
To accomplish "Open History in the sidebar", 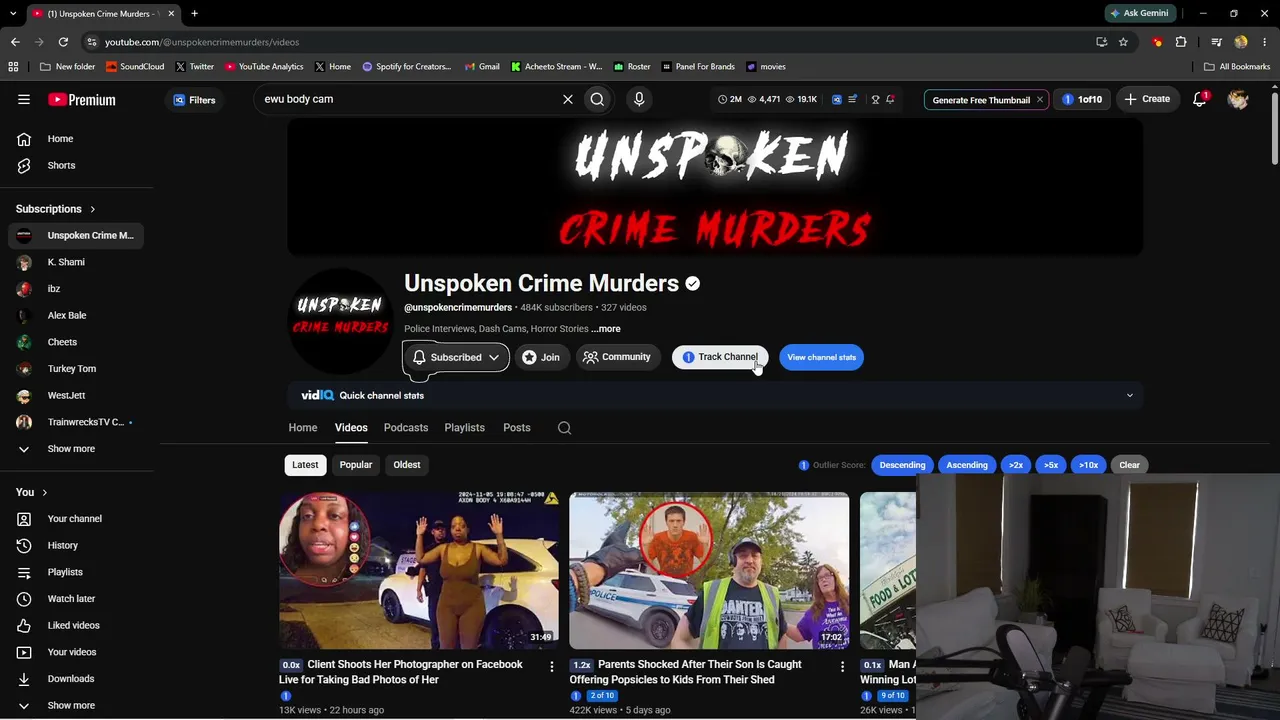I will pos(75,545).
